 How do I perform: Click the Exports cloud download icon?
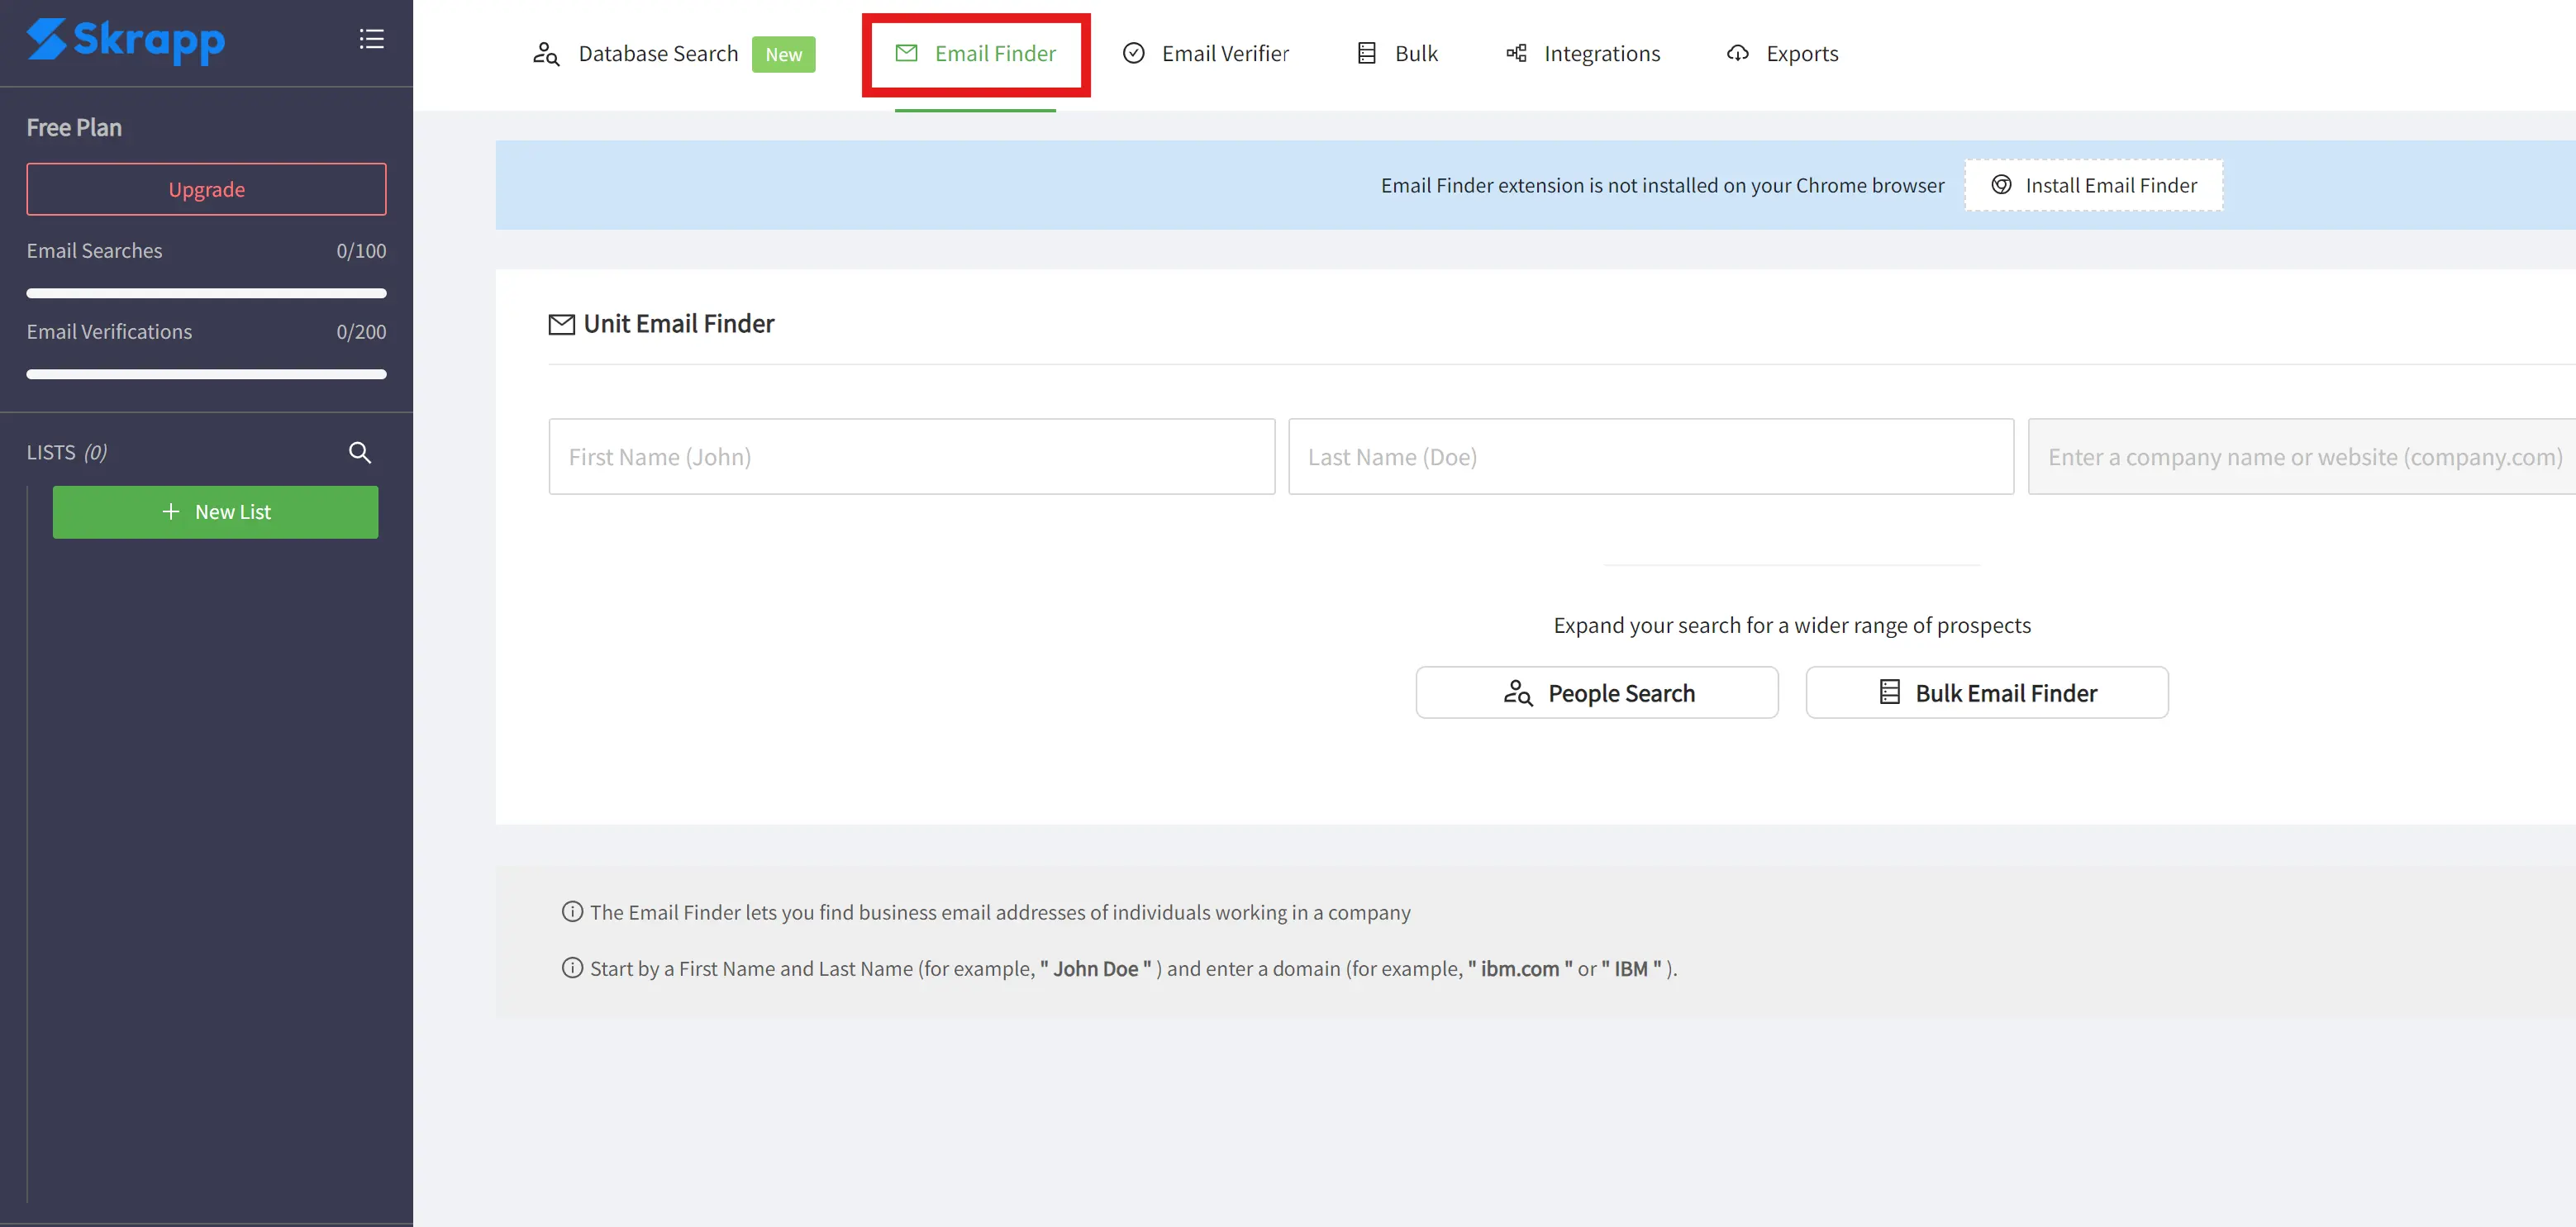(x=1738, y=54)
